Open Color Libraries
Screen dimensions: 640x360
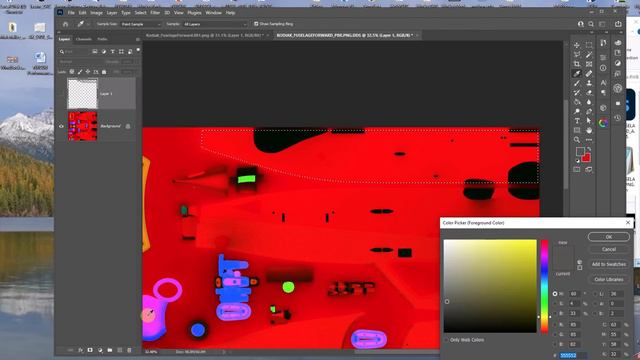click(x=609, y=280)
